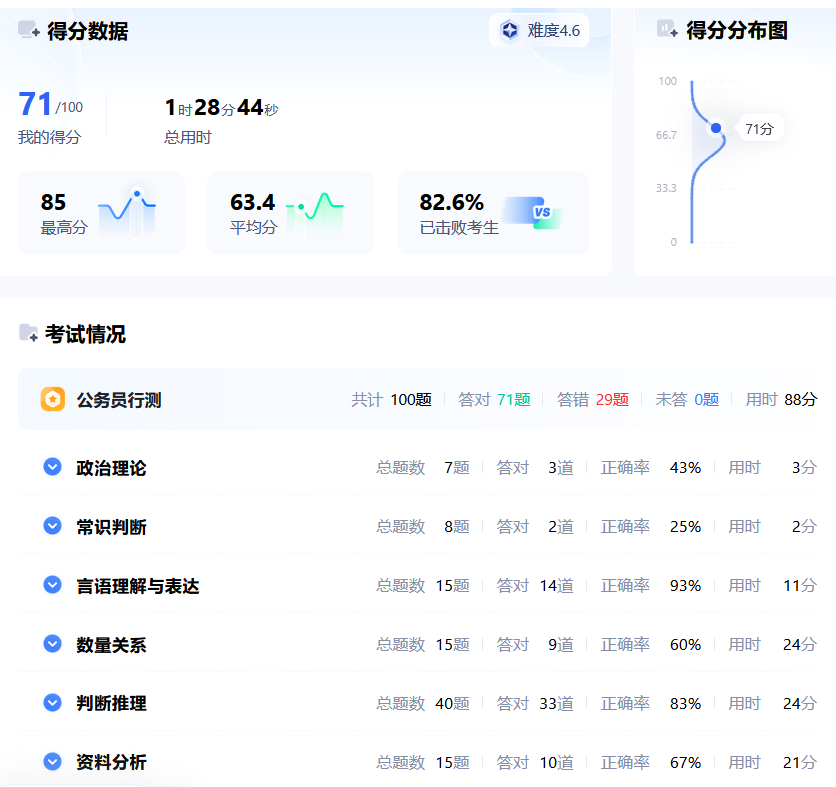This screenshot has width=836, height=787.
Task: Expand the 政治理论 section
Action: point(53,467)
